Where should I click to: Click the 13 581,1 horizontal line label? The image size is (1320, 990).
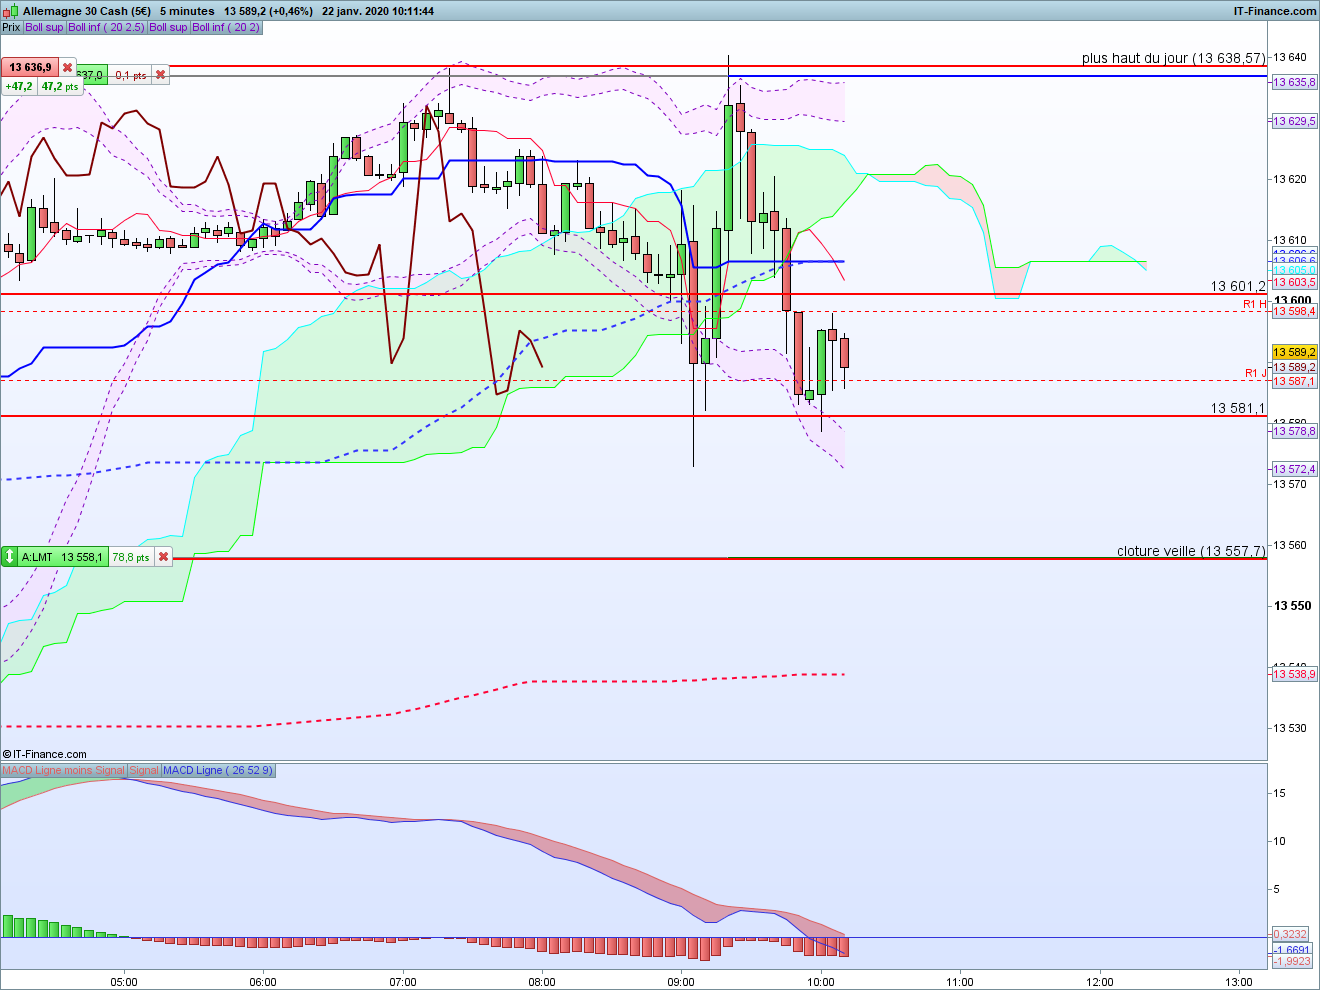[1238, 408]
